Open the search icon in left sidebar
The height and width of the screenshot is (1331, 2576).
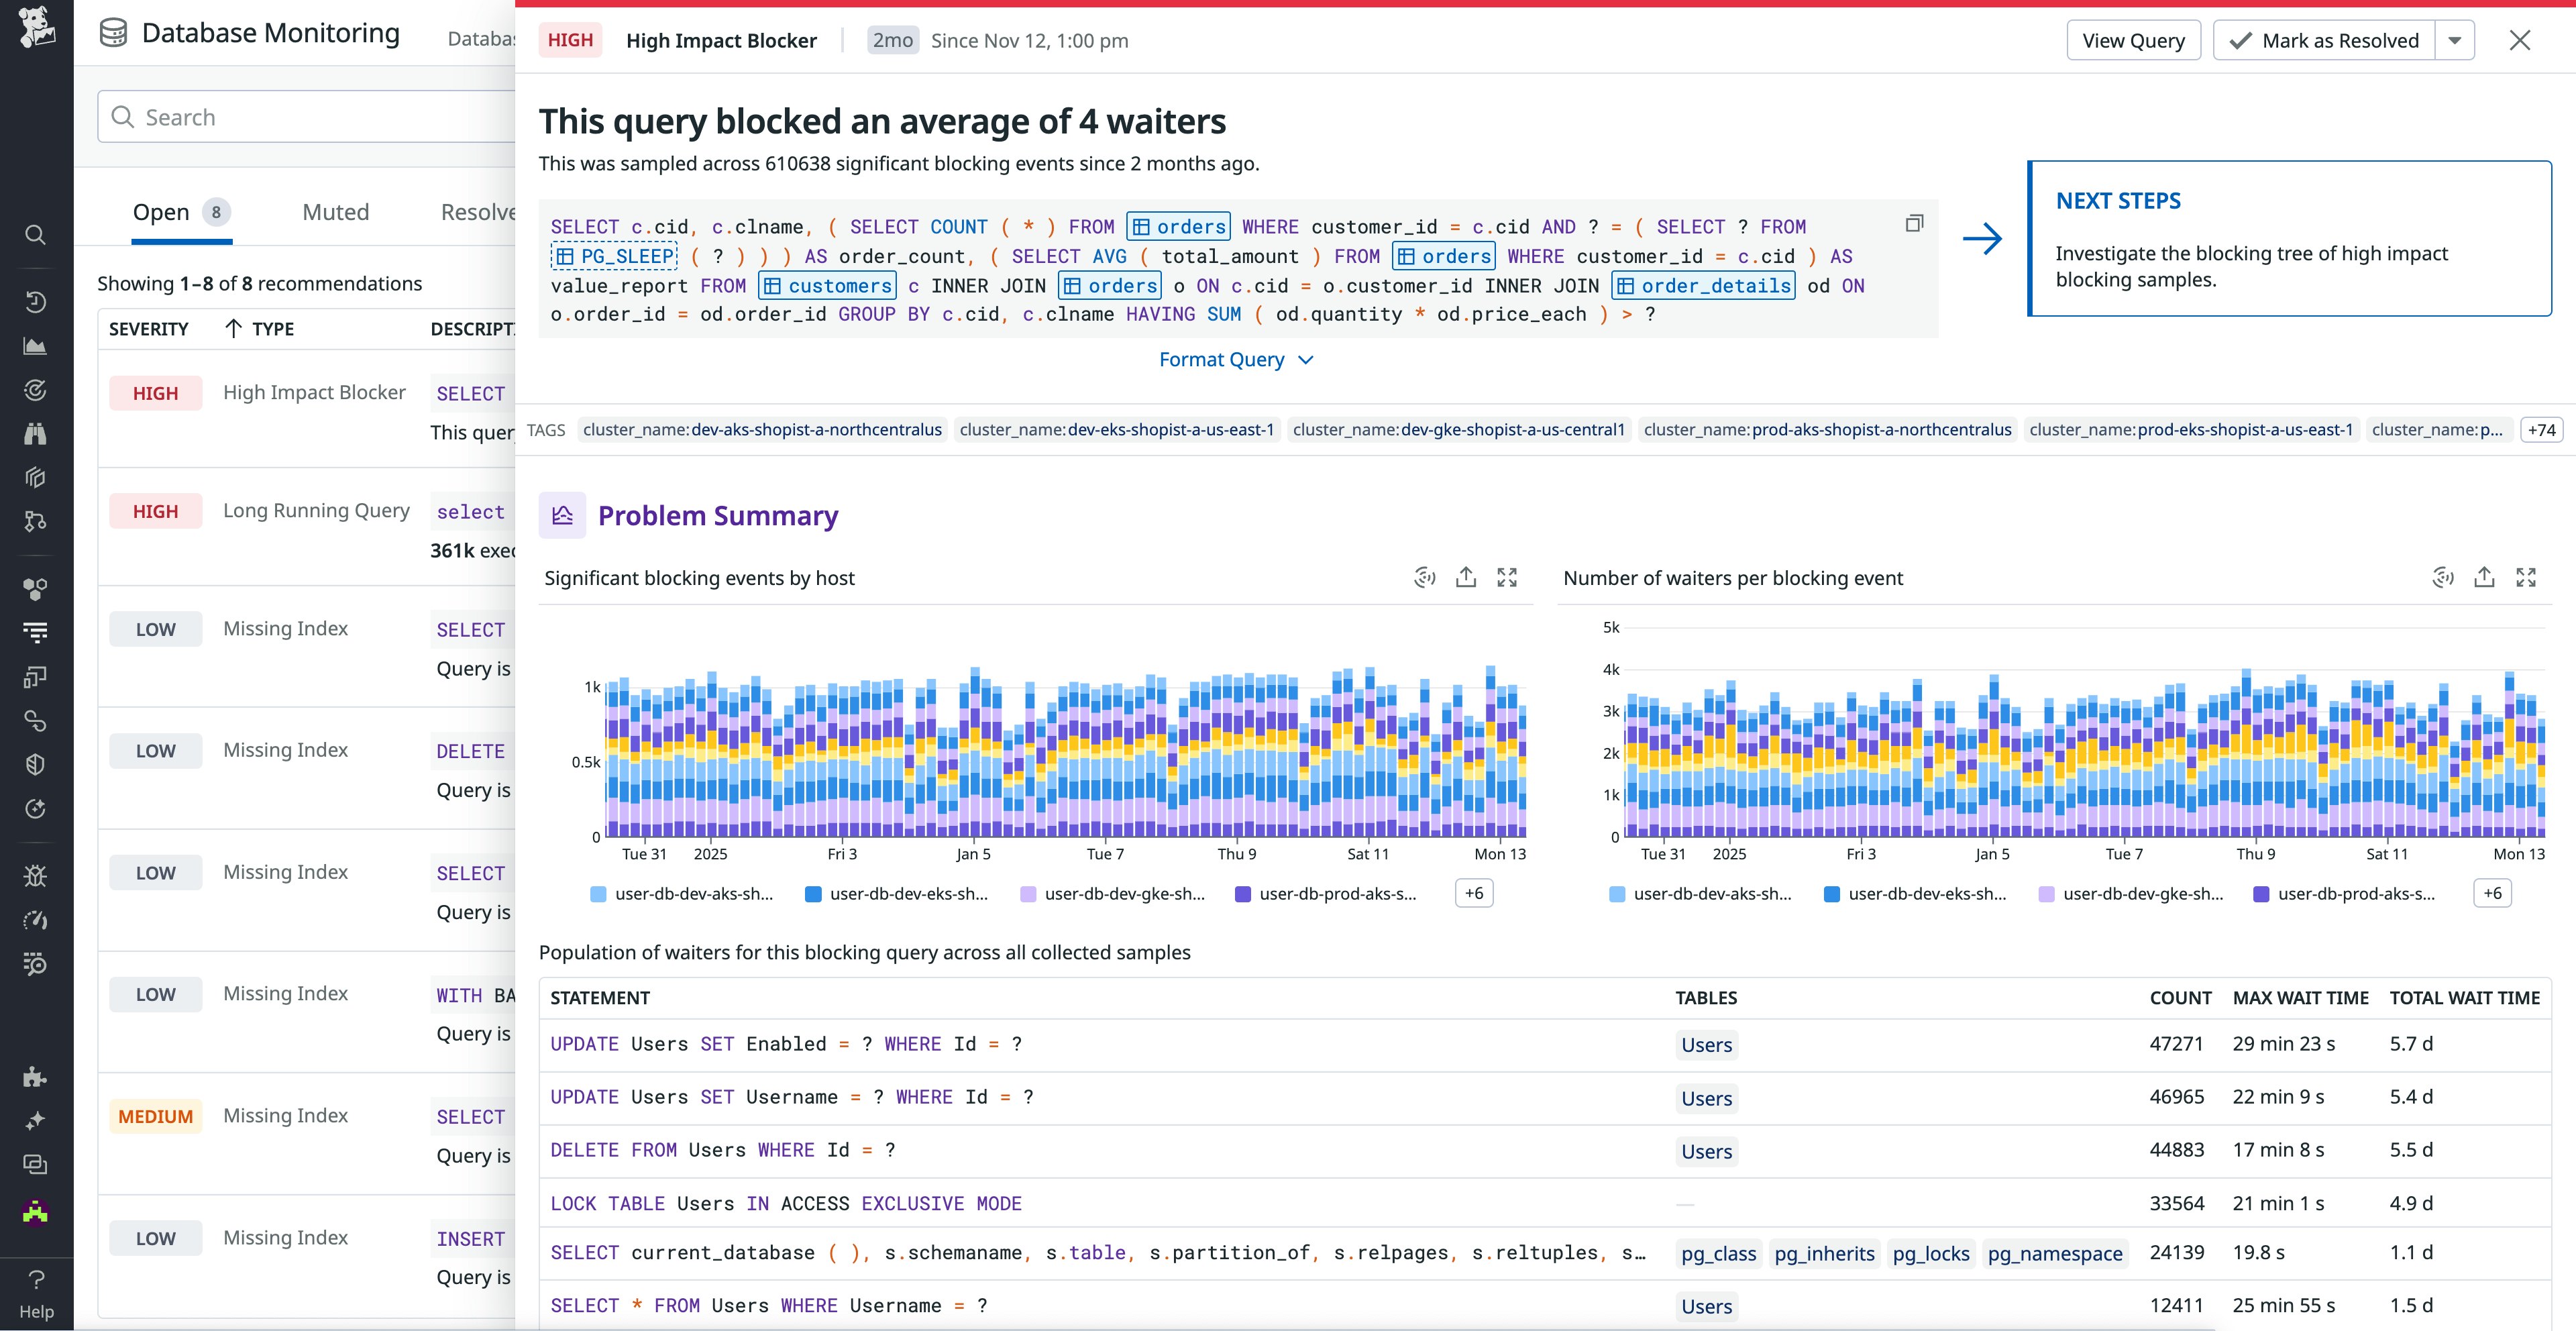coord(35,235)
